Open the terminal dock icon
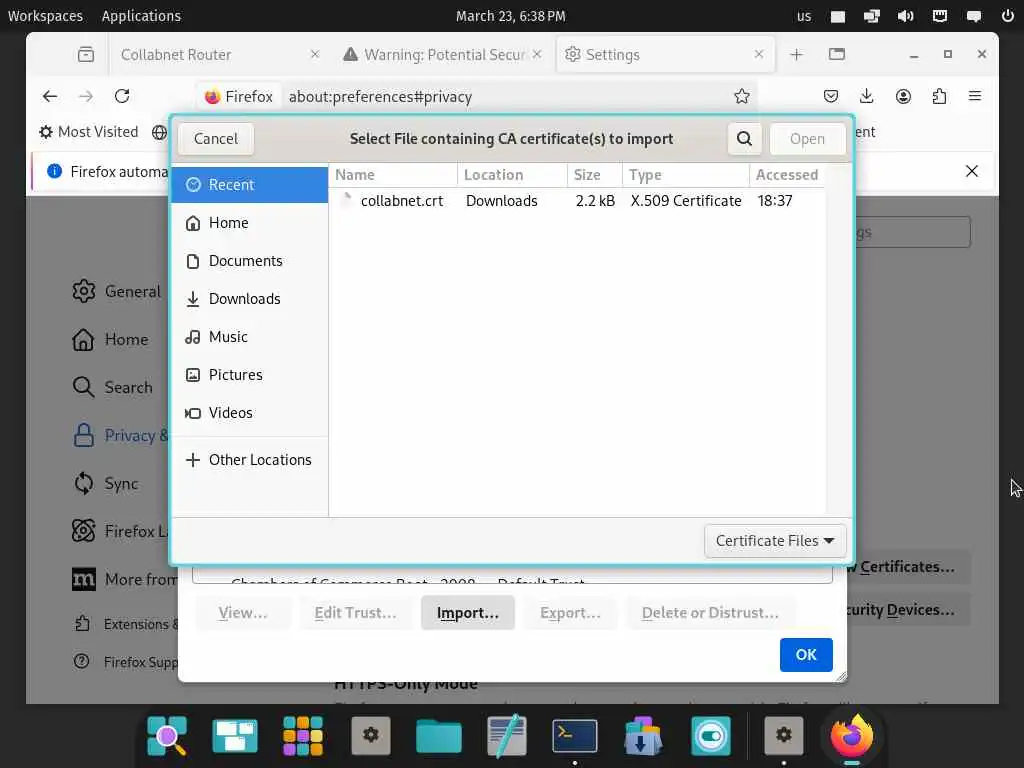Image resolution: width=1024 pixels, height=768 pixels. pyautogui.click(x=575, y=736)
